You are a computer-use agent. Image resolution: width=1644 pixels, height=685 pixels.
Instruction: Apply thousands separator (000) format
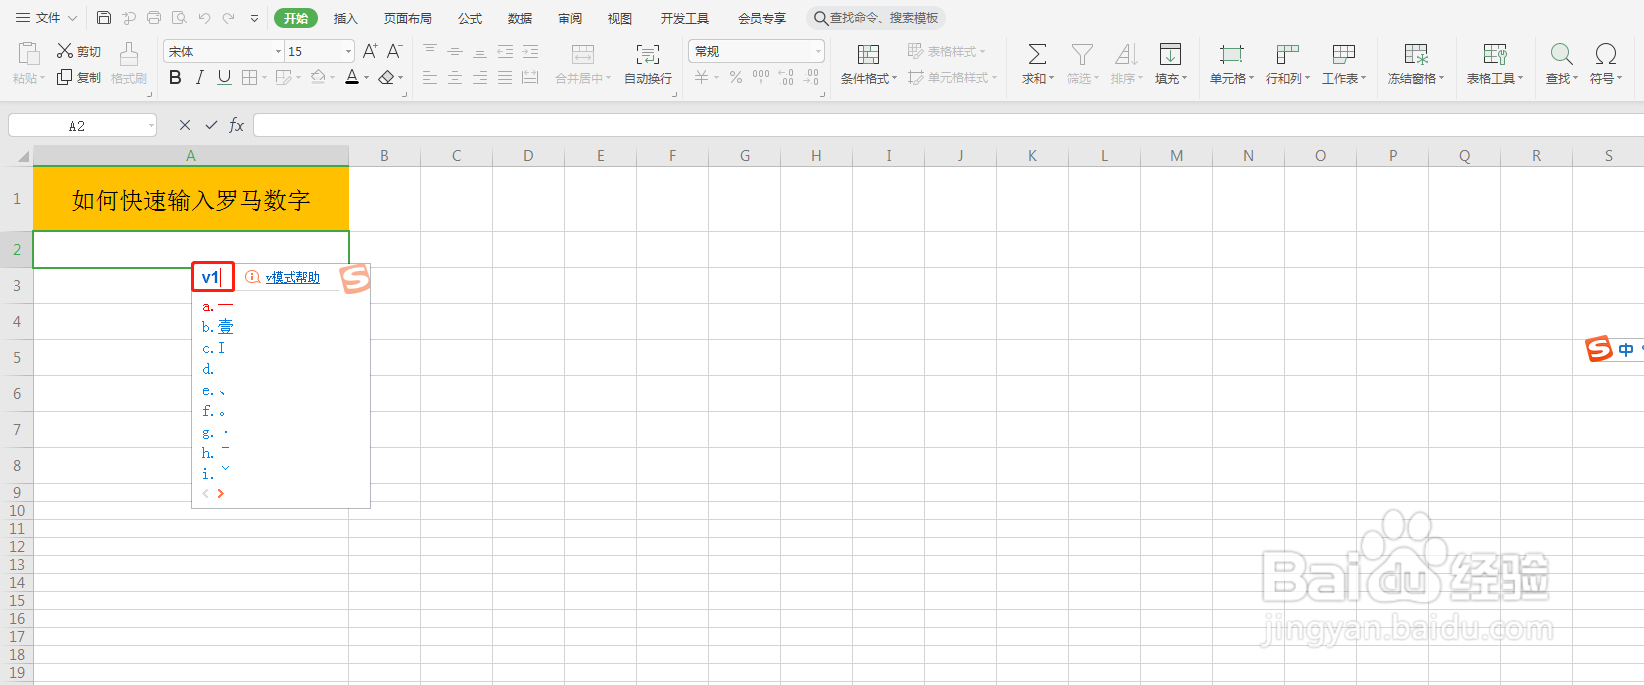[761, 77]
